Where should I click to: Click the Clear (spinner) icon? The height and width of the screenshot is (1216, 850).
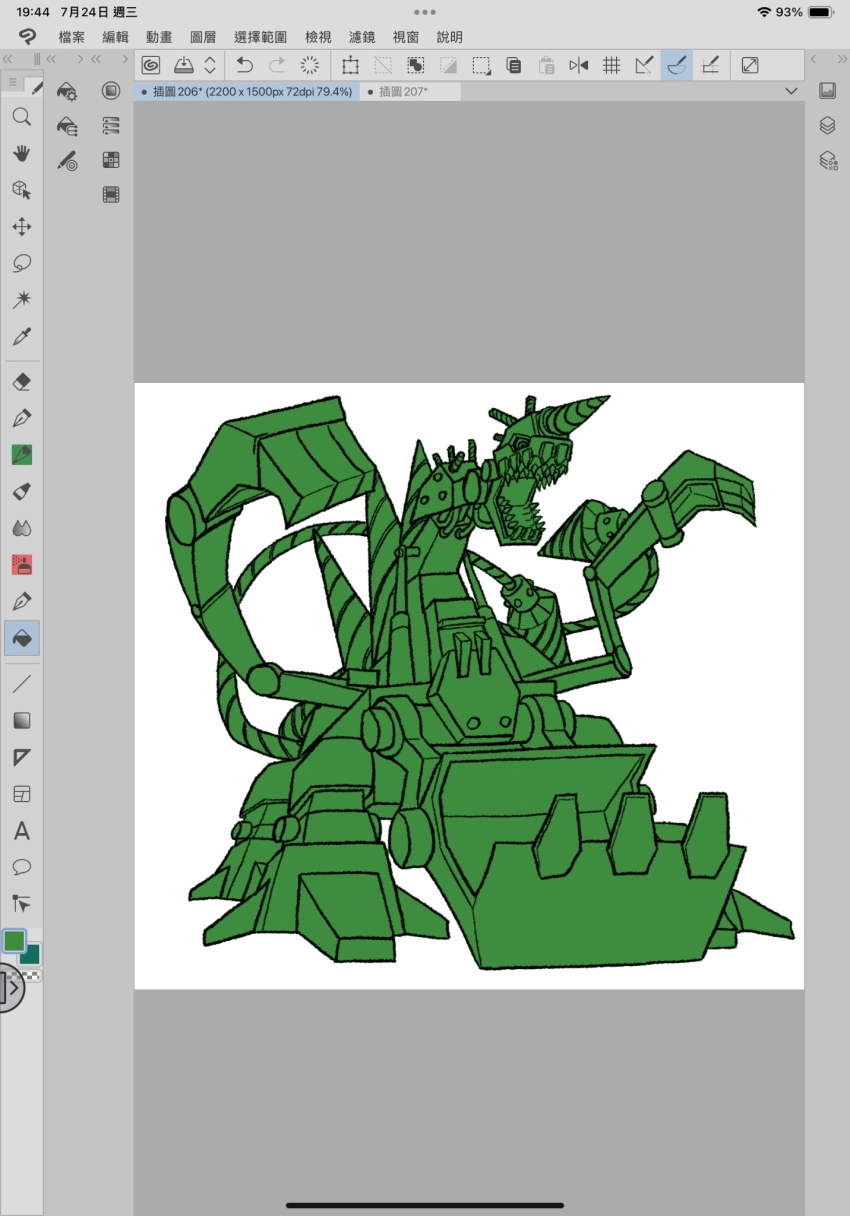pyautogui.click(x=310, y=65)
